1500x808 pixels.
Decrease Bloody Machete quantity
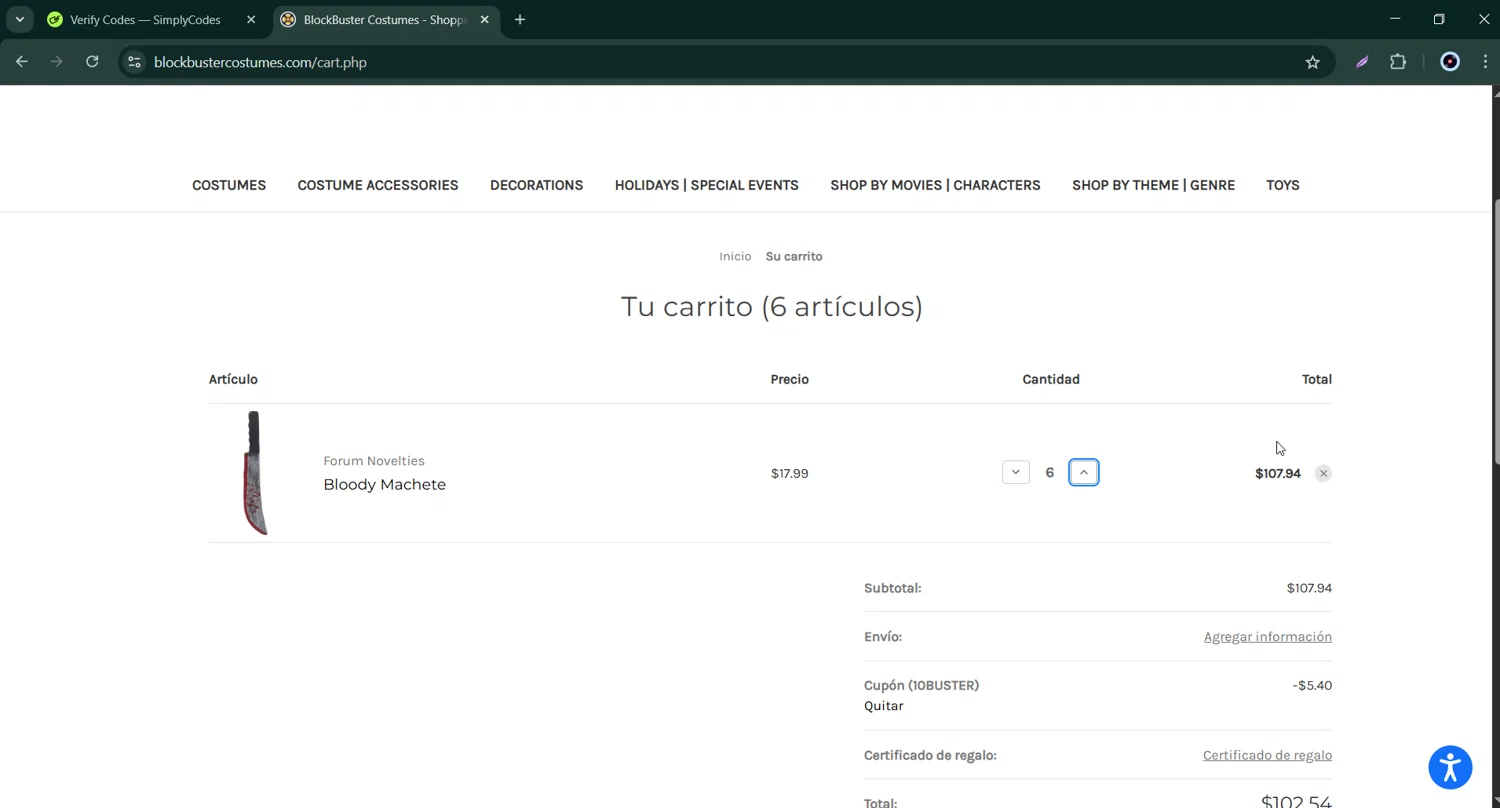click(x=1015, y=472)
